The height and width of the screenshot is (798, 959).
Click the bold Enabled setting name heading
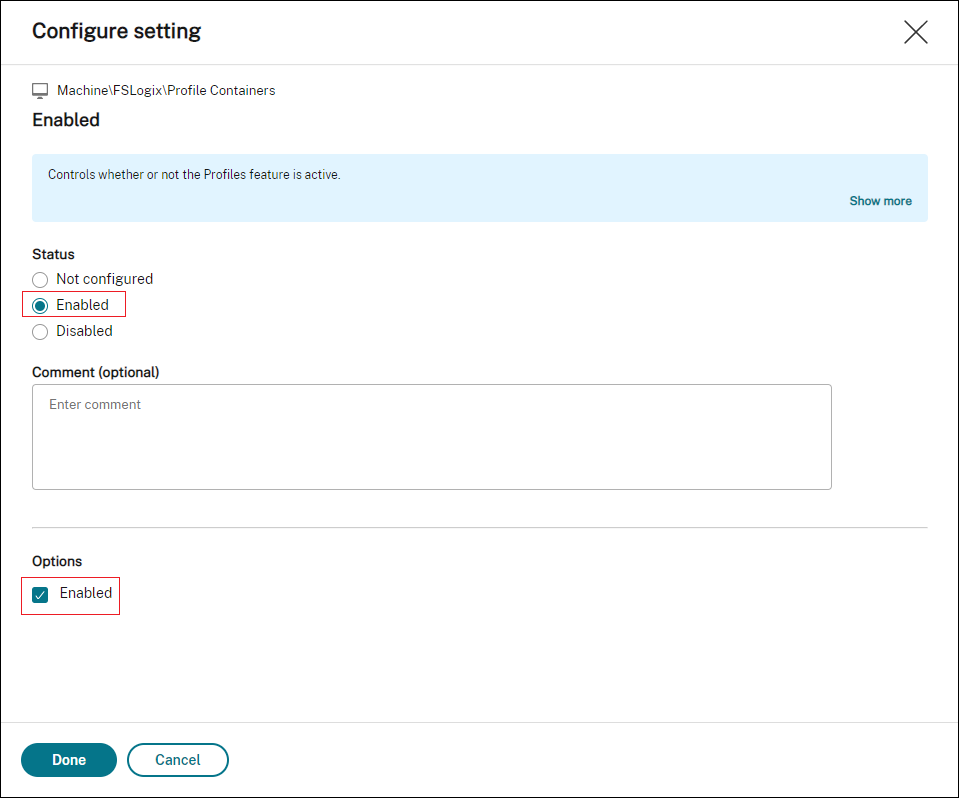66,120
